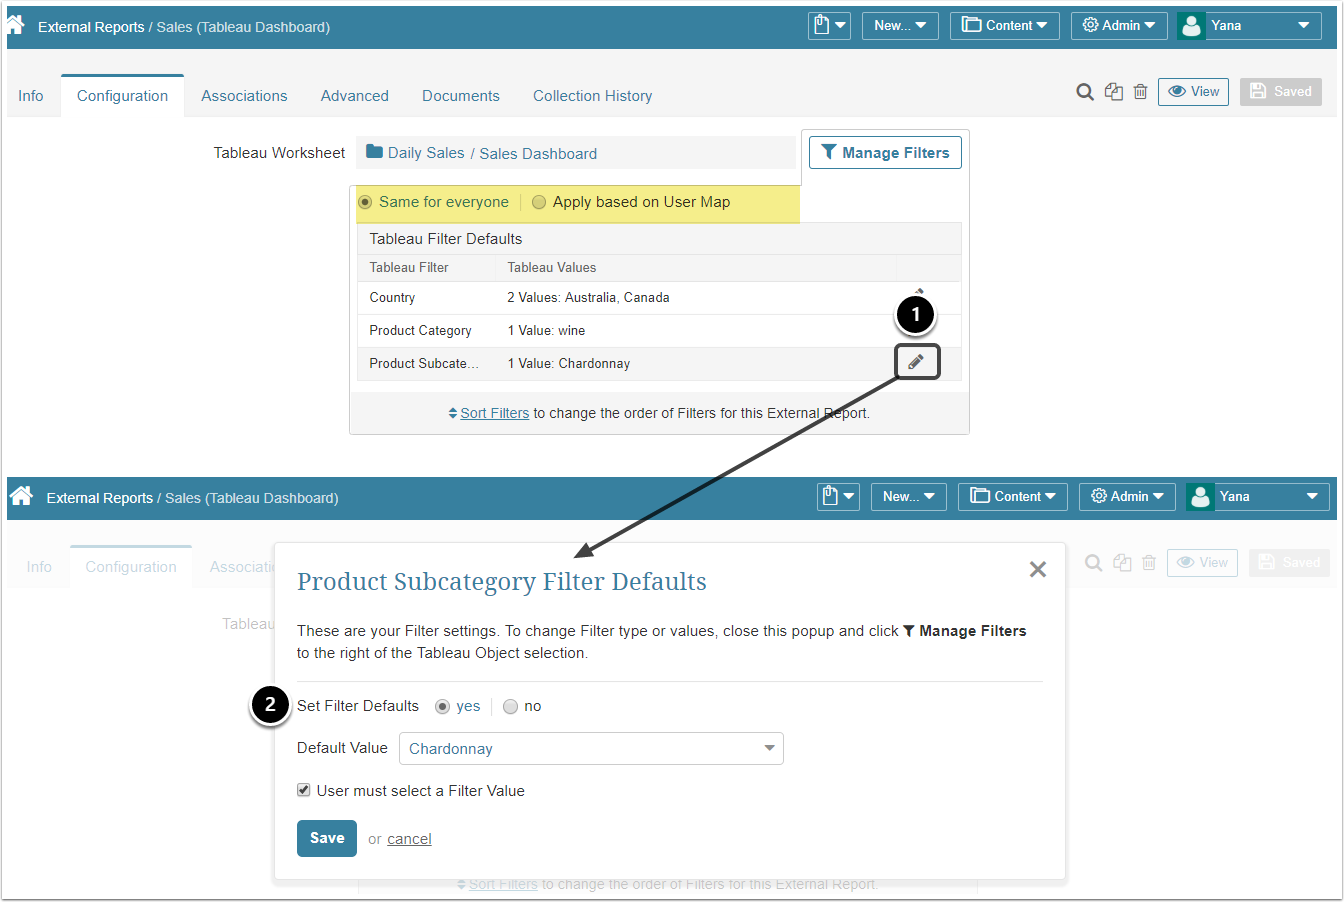Choose 'yes' for Set Filter Defaults

tap(442, 706)
